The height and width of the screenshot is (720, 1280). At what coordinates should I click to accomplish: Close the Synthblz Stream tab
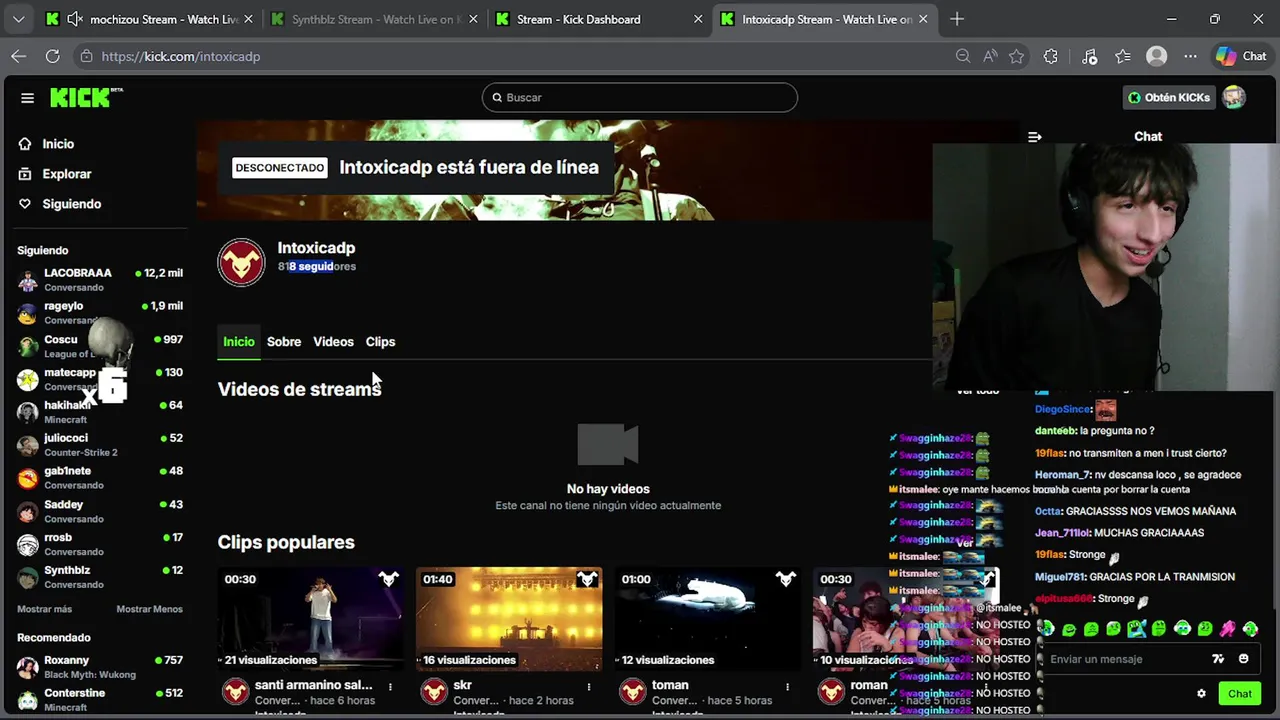(473, 19)
